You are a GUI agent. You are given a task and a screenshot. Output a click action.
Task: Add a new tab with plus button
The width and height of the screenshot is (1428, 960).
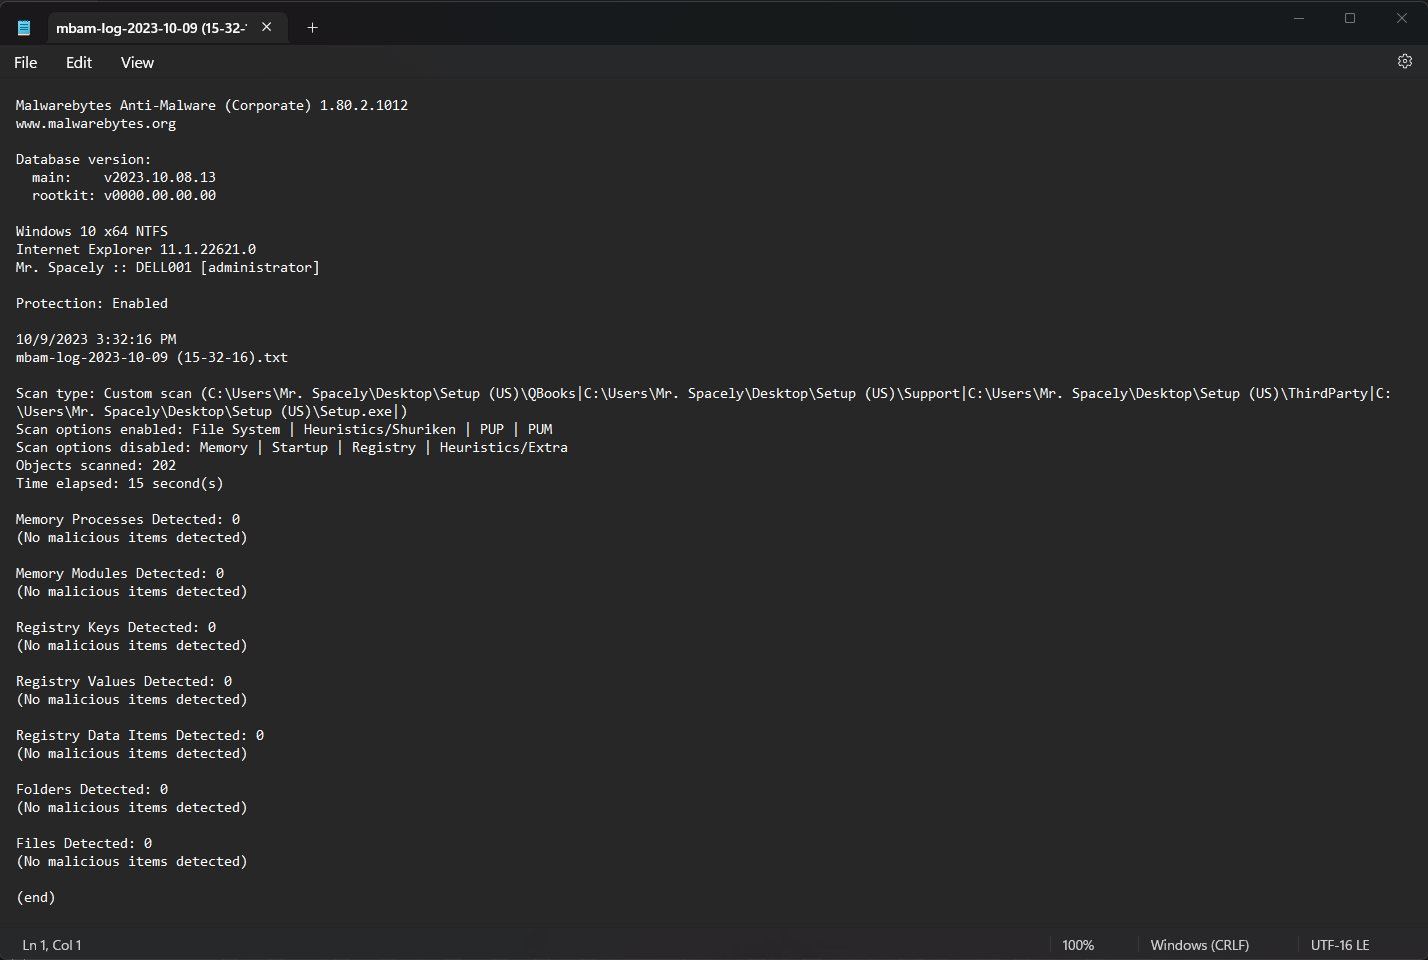click(x=312, y=28)
